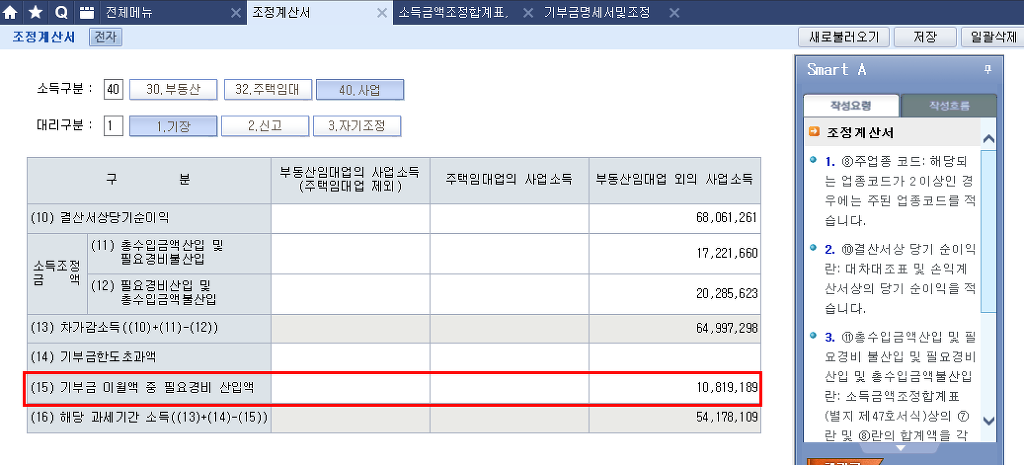Select agent type 3.자기조정
Image resolution: width=1024 pixels, height=465 pixels.
pos(357,126)
